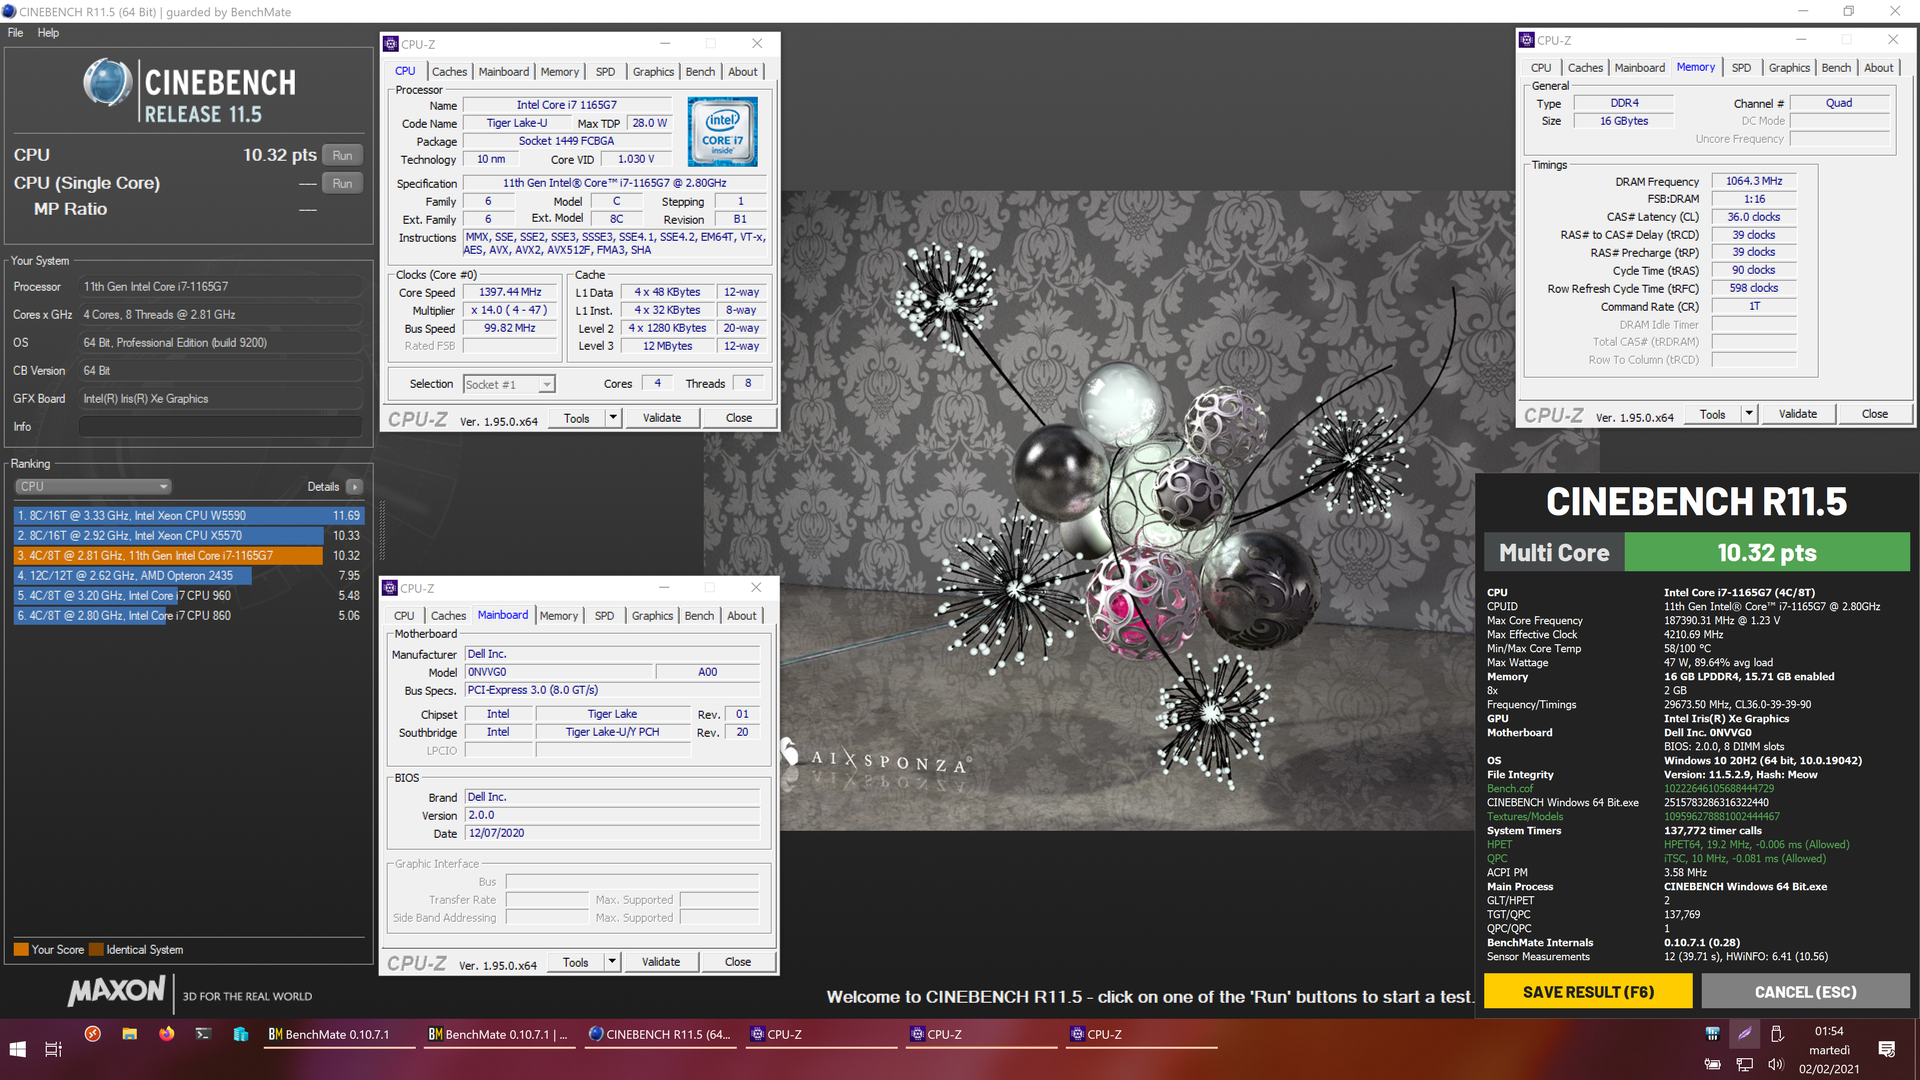Open the network tray icon

(1744, 1064)
